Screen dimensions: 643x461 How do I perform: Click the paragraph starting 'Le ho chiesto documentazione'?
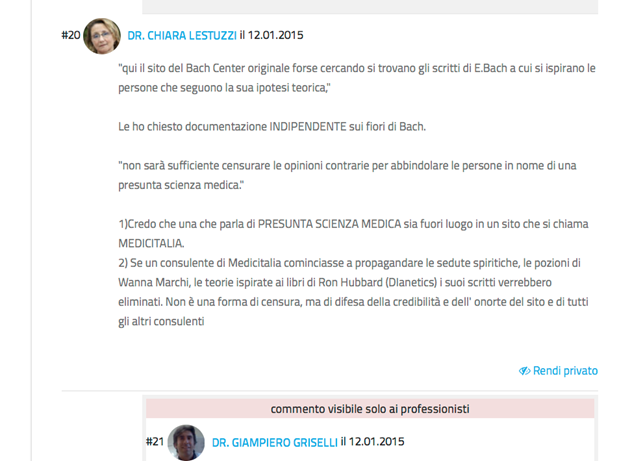[x=272, y=127]
